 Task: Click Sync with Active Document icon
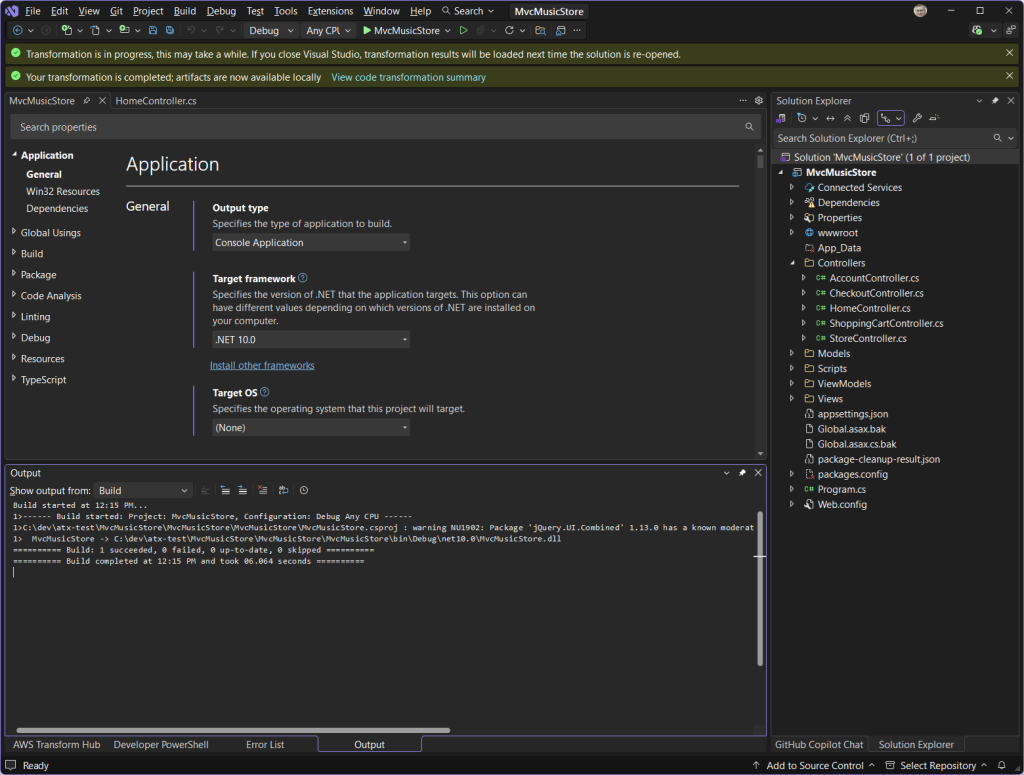coord(830,119)
